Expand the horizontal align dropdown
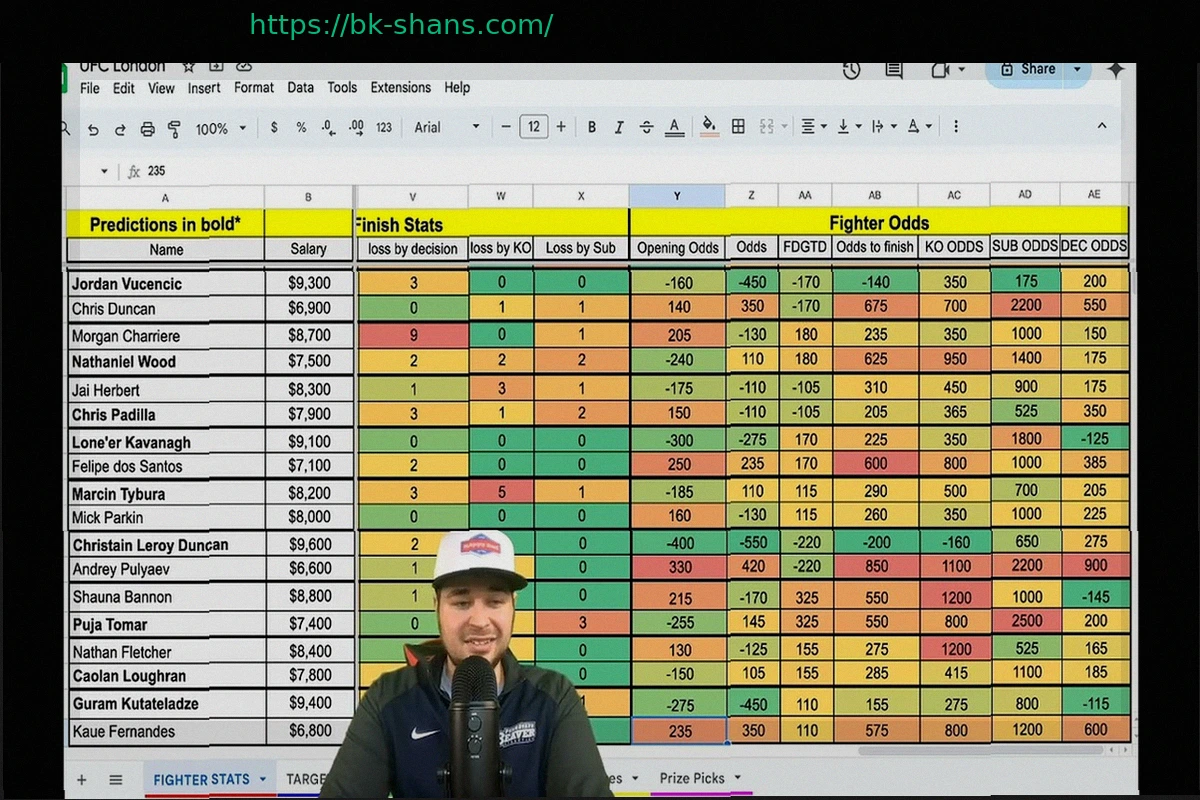 [x=814, y=126]
